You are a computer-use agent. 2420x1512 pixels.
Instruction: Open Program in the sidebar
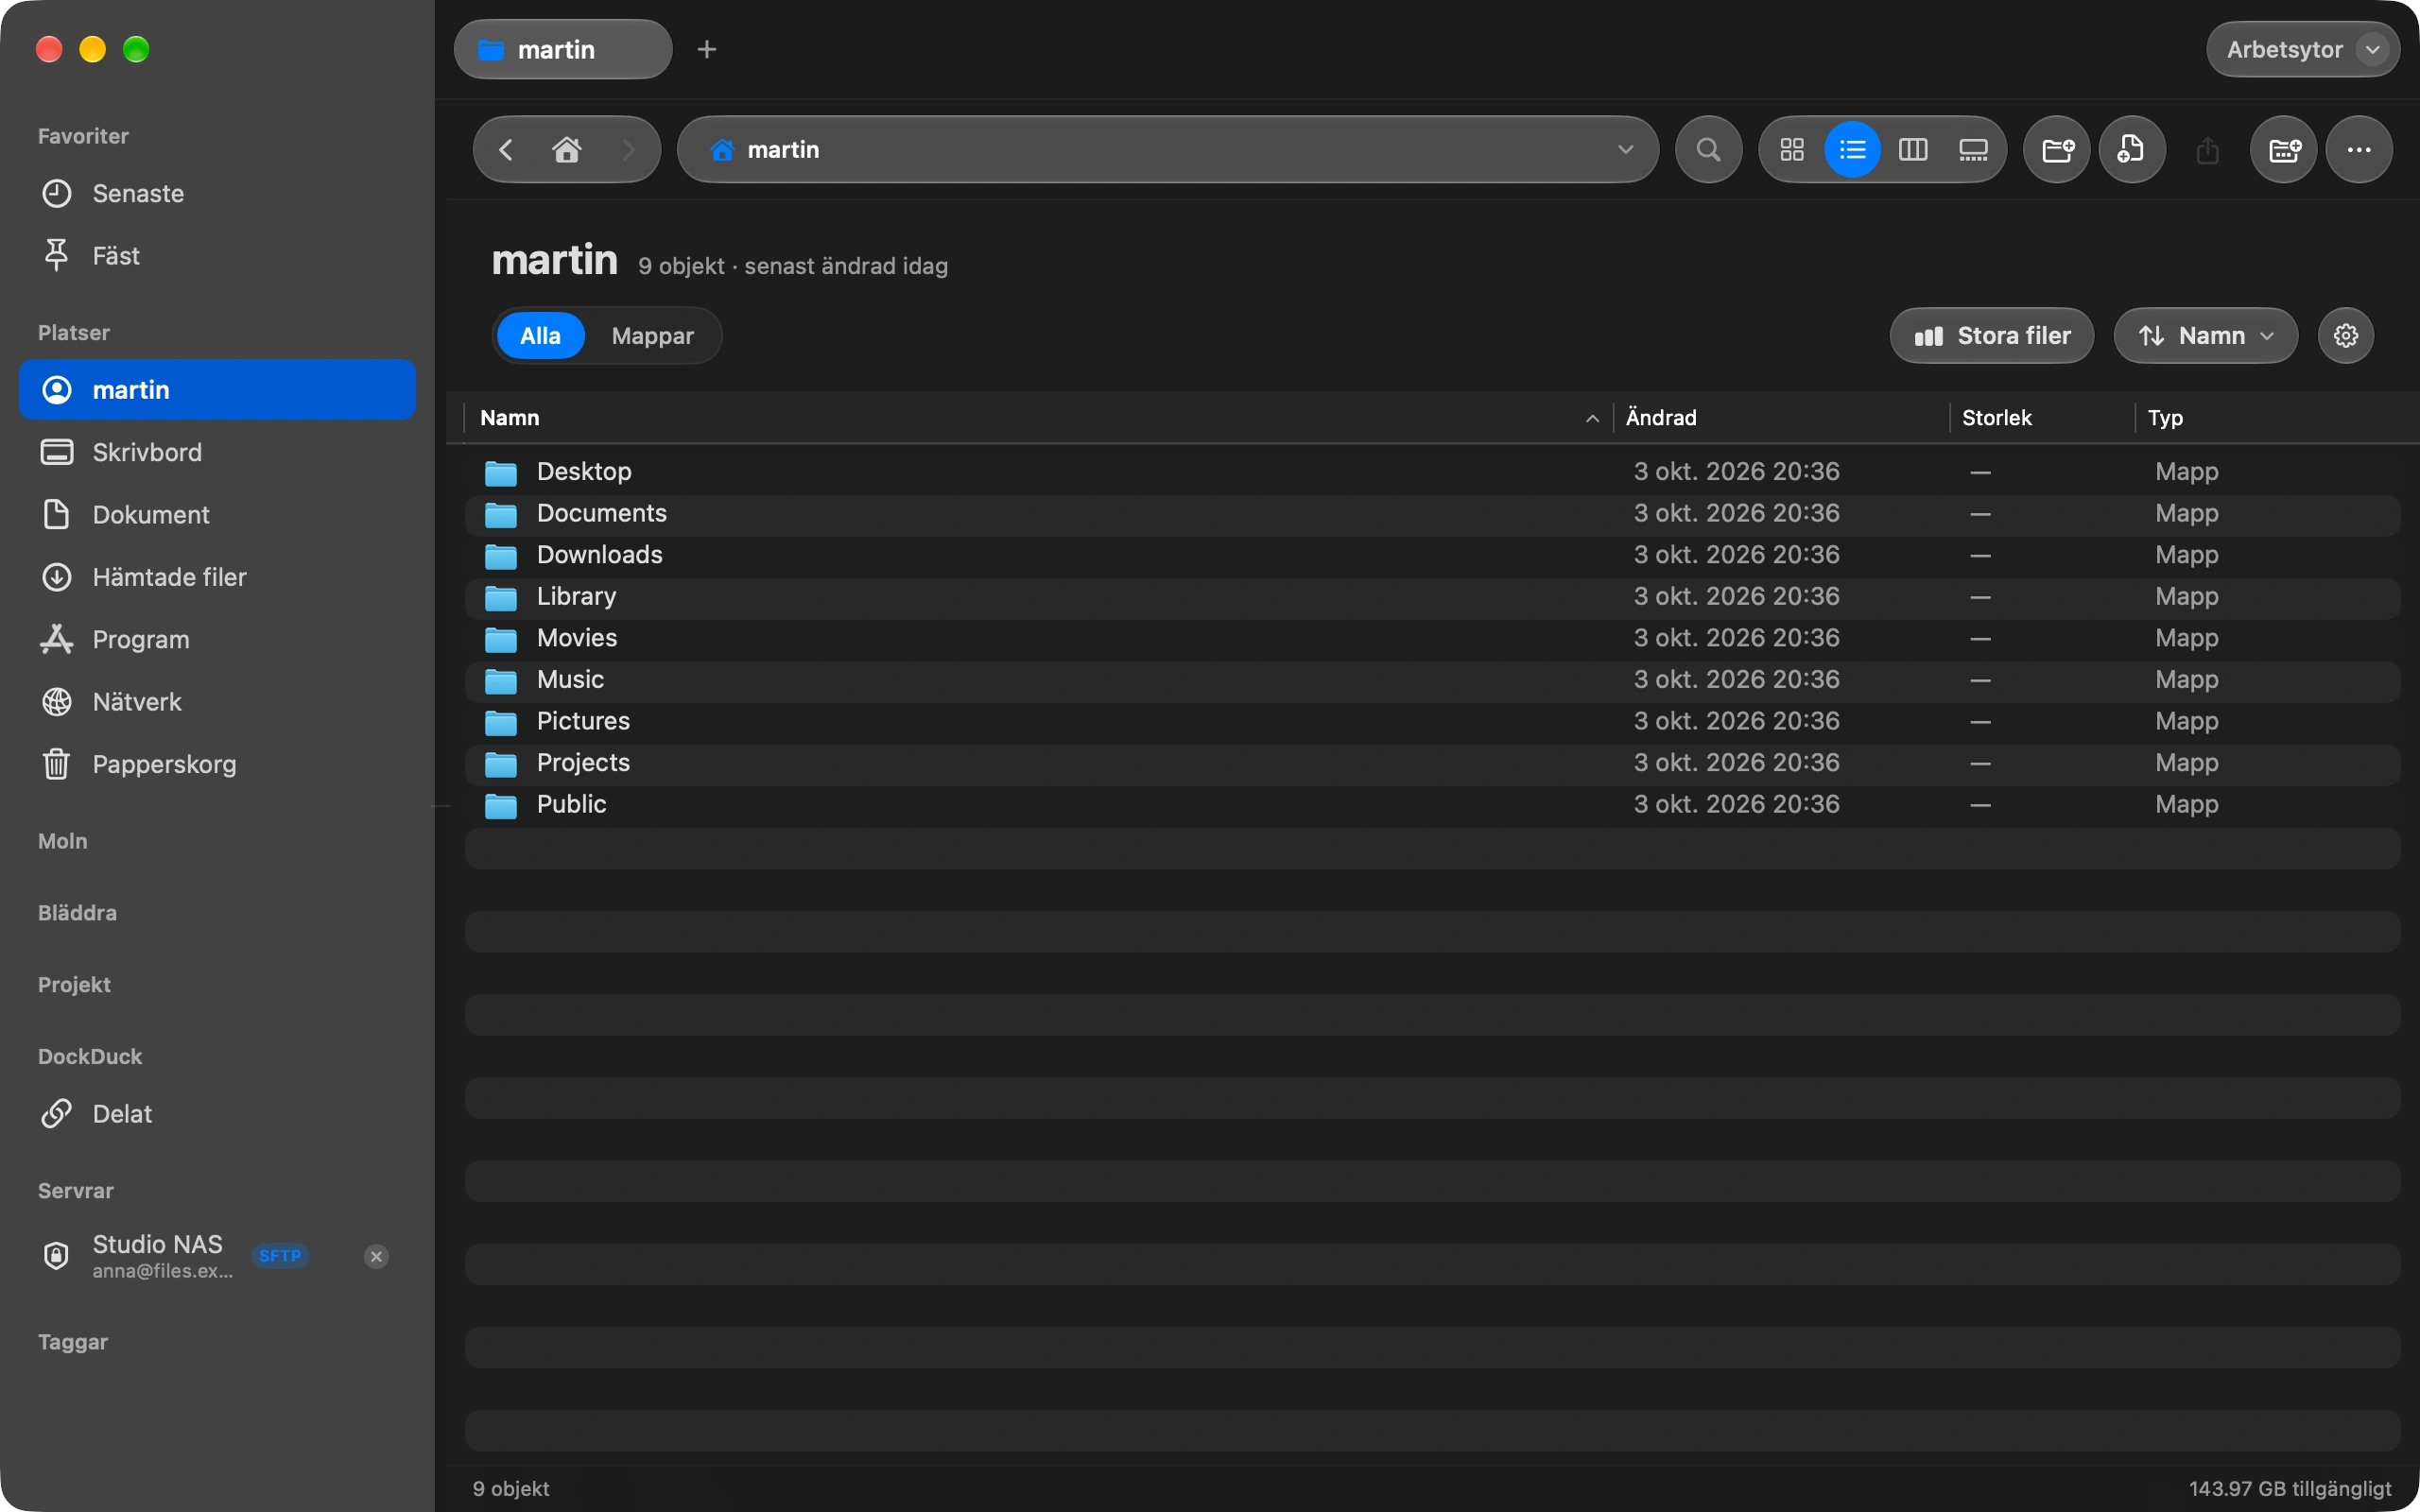217,639
